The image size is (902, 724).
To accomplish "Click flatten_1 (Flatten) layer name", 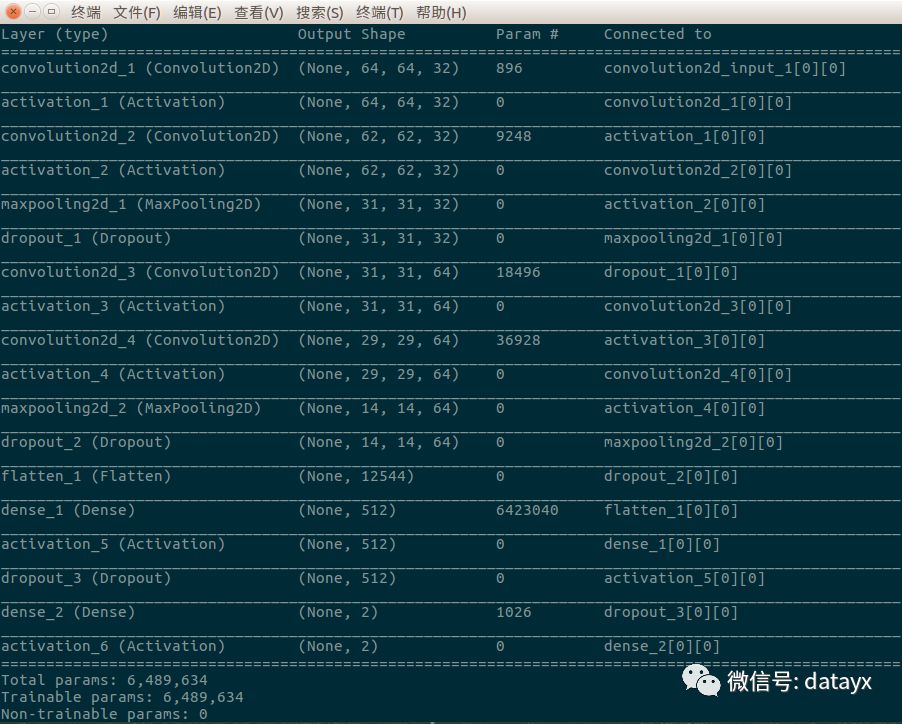I will 86,476.
